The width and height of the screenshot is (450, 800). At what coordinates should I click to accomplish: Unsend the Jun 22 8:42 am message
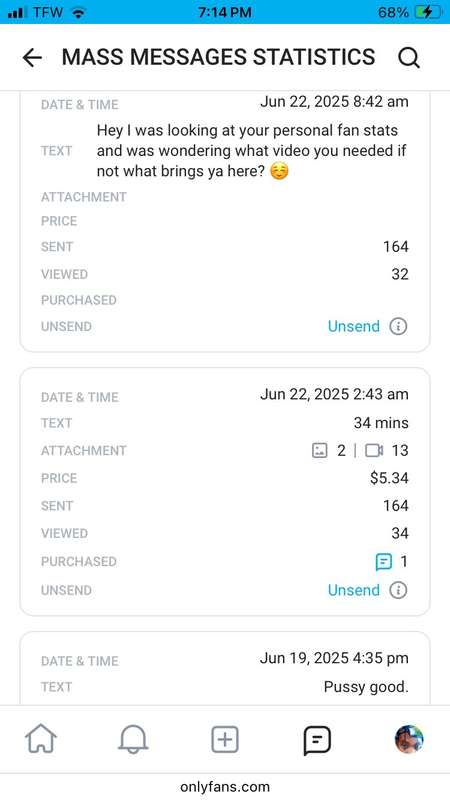(354, 327)
